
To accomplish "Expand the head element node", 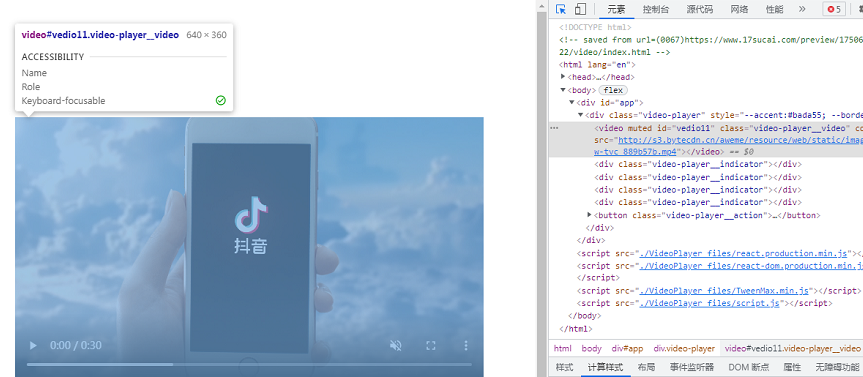I will [563, 77].
